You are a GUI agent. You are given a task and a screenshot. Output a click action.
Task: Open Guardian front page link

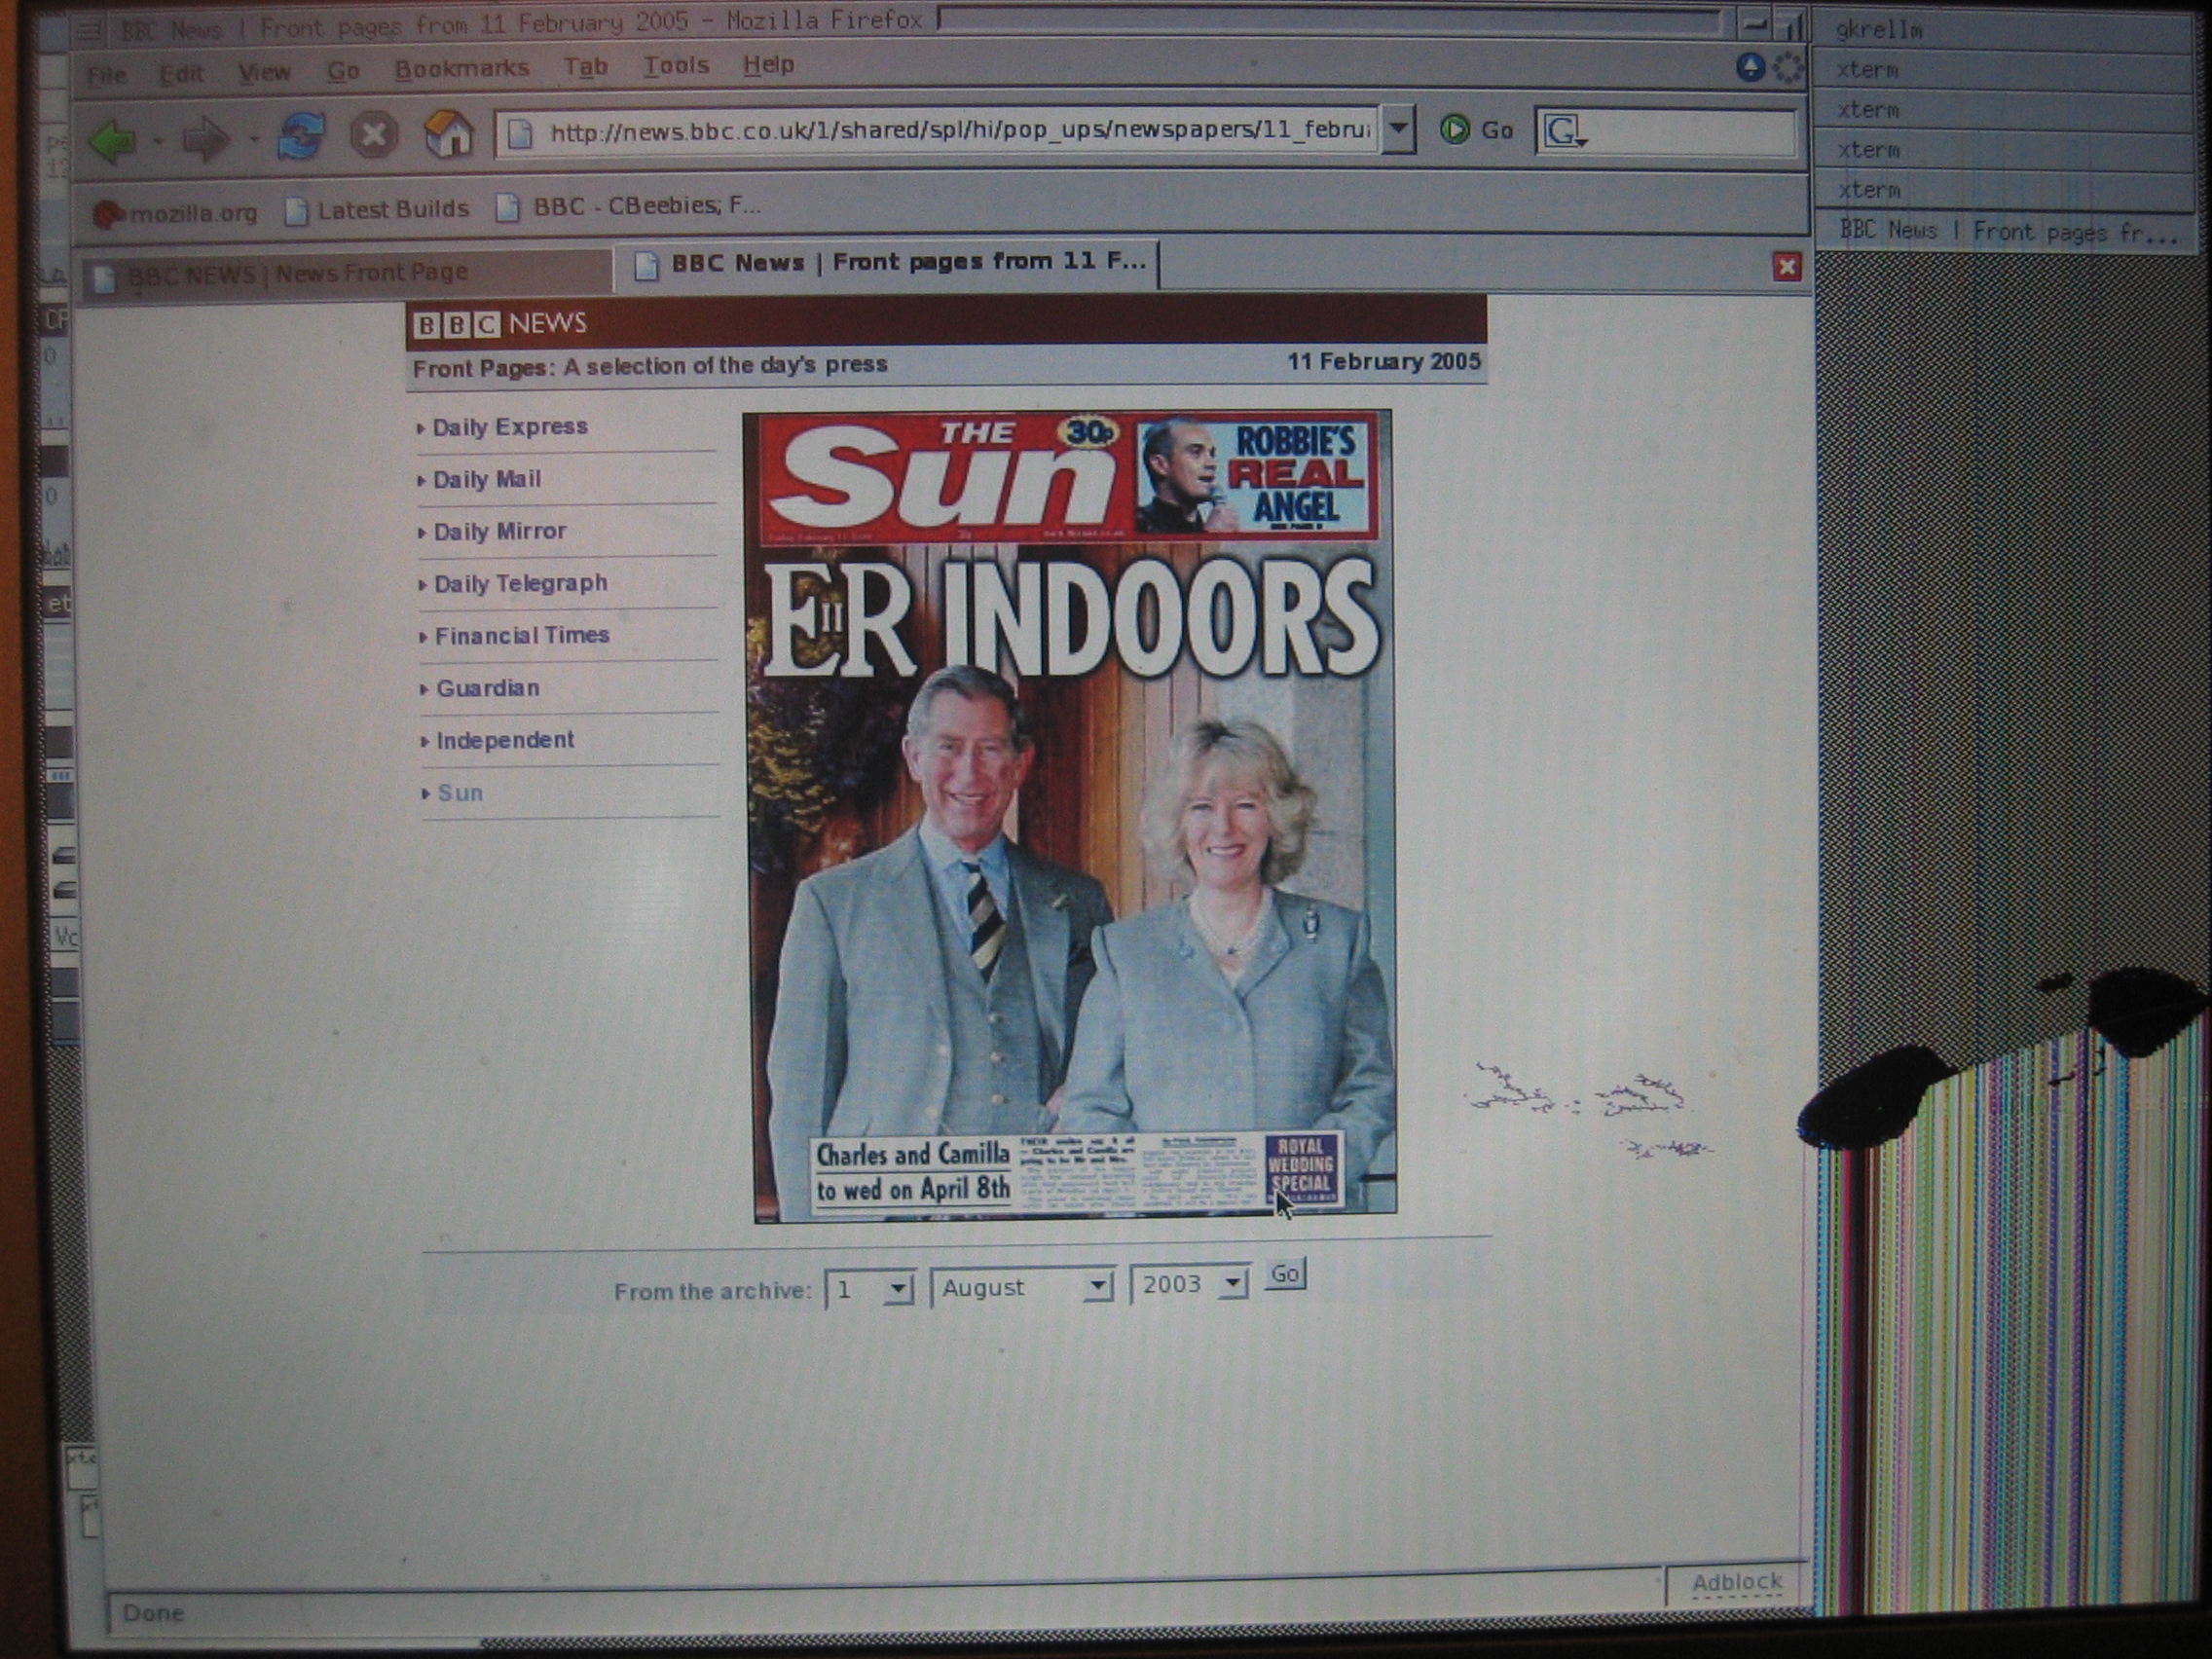tap(487, 688)
